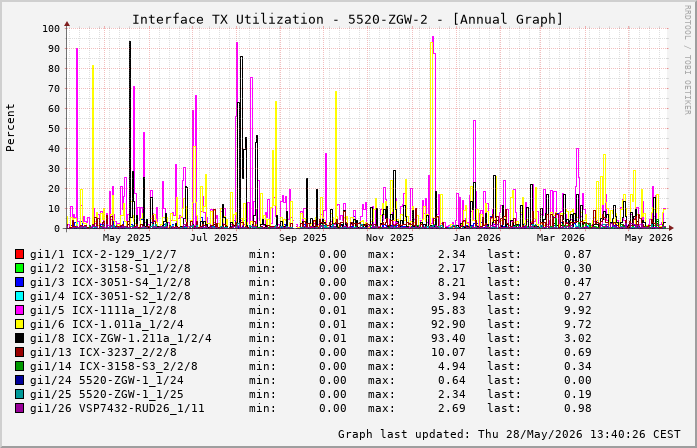Click the purple gi1/26 legend color swatch
The height and width of the screenshot is (448, 697).
20,408
